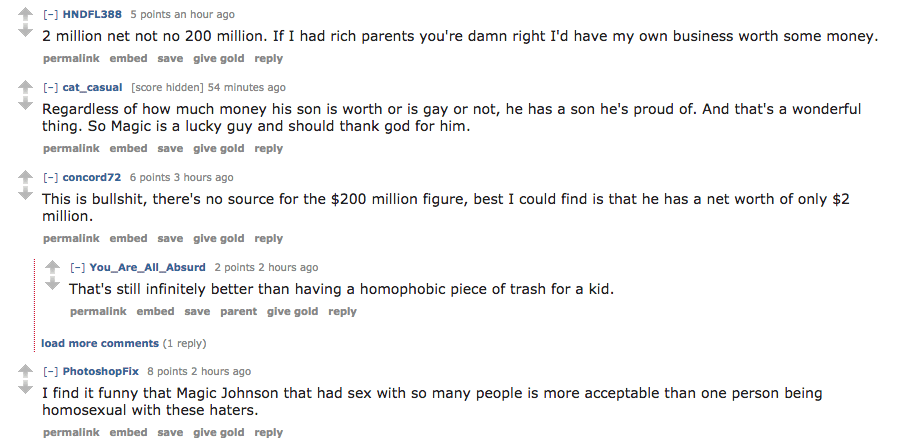
Task: Give gold to concord72's comment
Action: click(x=218, y=239)
